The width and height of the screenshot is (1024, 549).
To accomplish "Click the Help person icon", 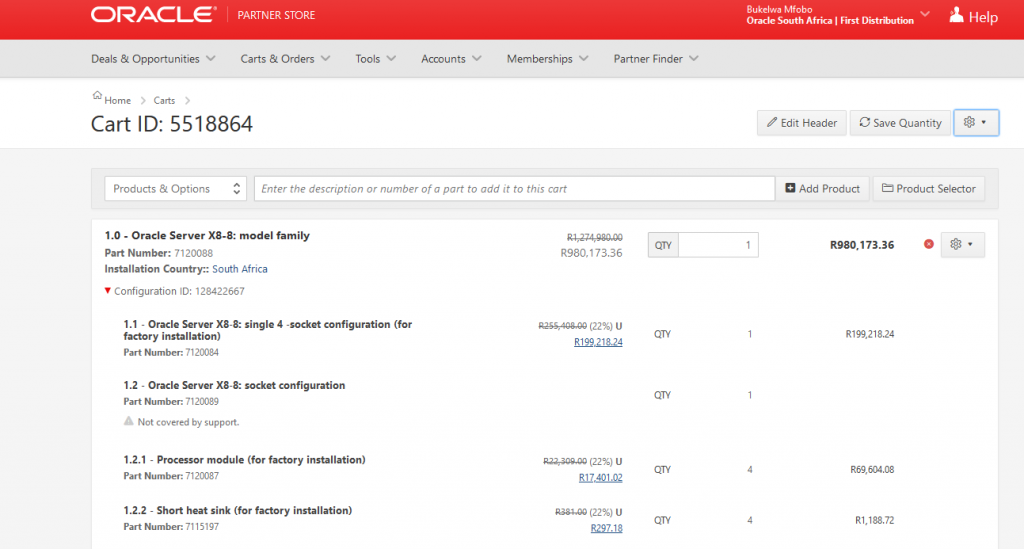I will tap(956, 15).
